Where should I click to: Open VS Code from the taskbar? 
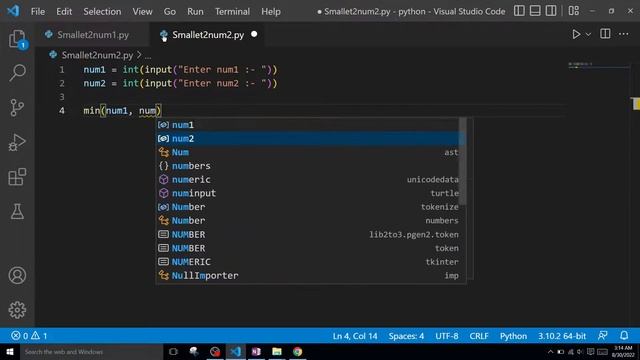coord(236,352)
